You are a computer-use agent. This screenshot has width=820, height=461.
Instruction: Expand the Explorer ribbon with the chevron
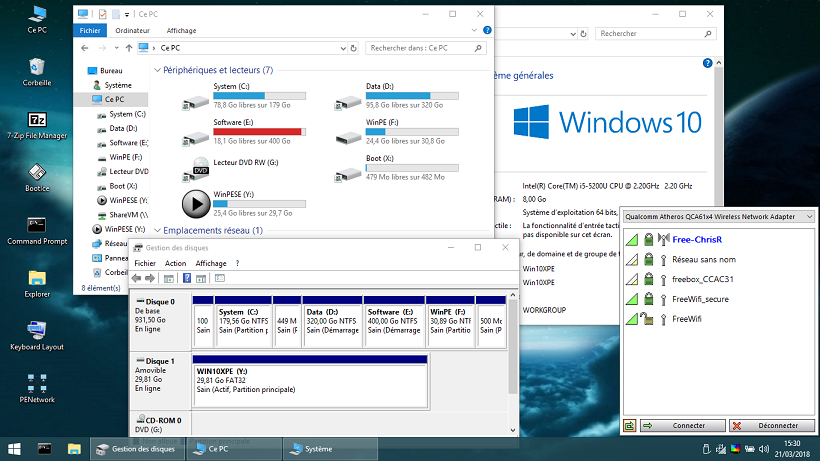[x=474, y=31]
